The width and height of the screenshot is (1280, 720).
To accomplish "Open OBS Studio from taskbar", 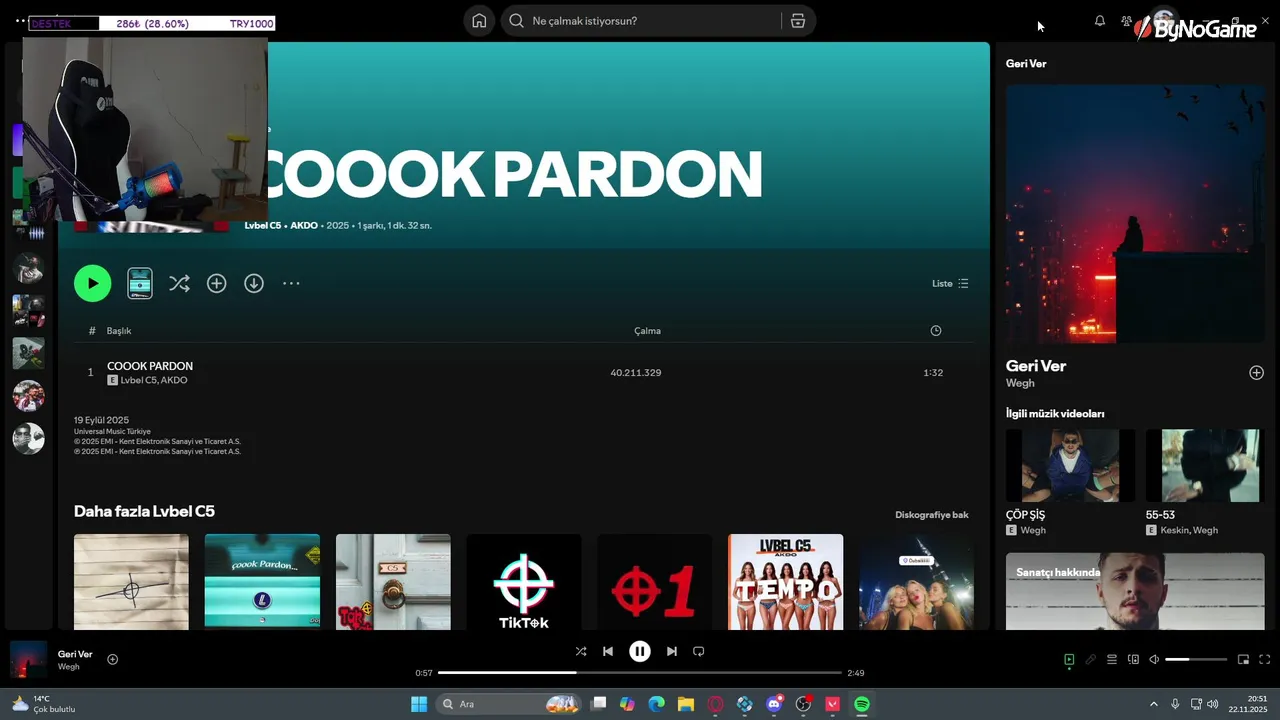I will pos(803,704).
